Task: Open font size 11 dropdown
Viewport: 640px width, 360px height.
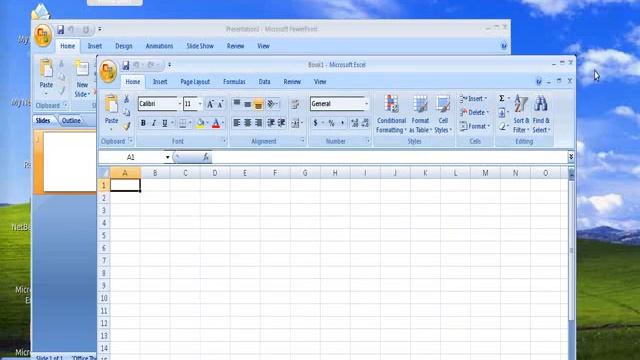Action: [200, 104]
